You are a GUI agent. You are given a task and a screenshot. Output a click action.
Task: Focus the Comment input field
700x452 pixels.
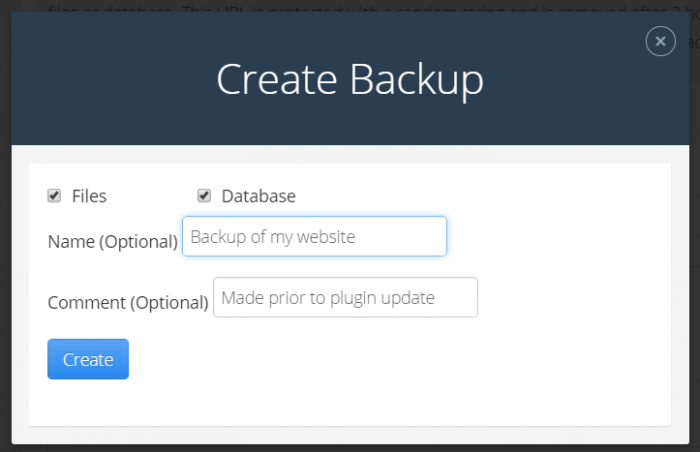(345, 298)
